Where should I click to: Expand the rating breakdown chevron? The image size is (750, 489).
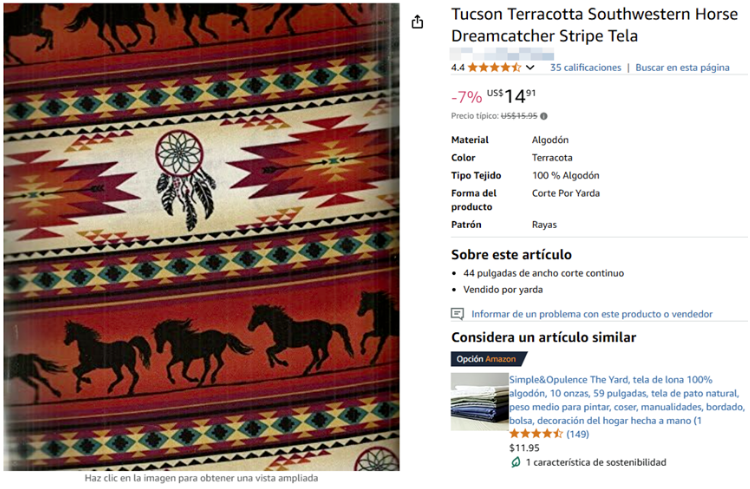(x=530, y=67)
